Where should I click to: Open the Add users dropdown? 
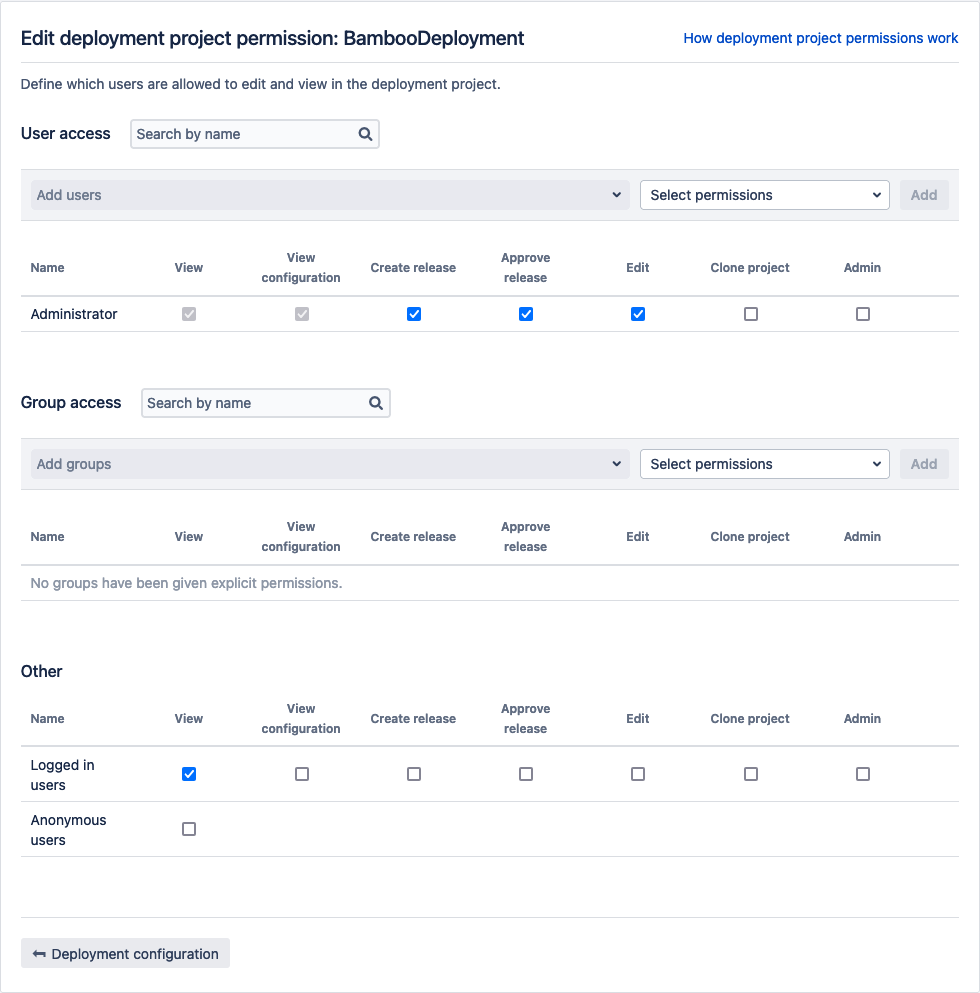point(330,195)
